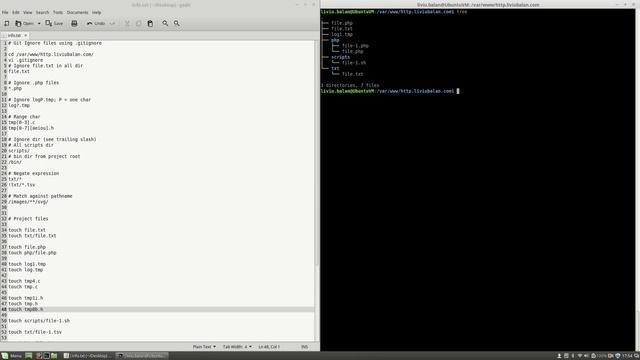Open the file manager launcher icon
Viewport: 640px width, 360px height.
click(x=54, y=356)
